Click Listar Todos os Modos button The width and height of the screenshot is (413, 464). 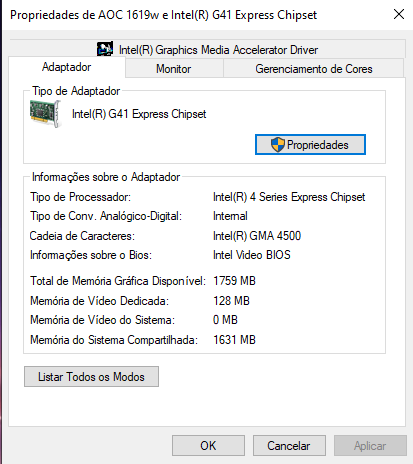[91, 377]
